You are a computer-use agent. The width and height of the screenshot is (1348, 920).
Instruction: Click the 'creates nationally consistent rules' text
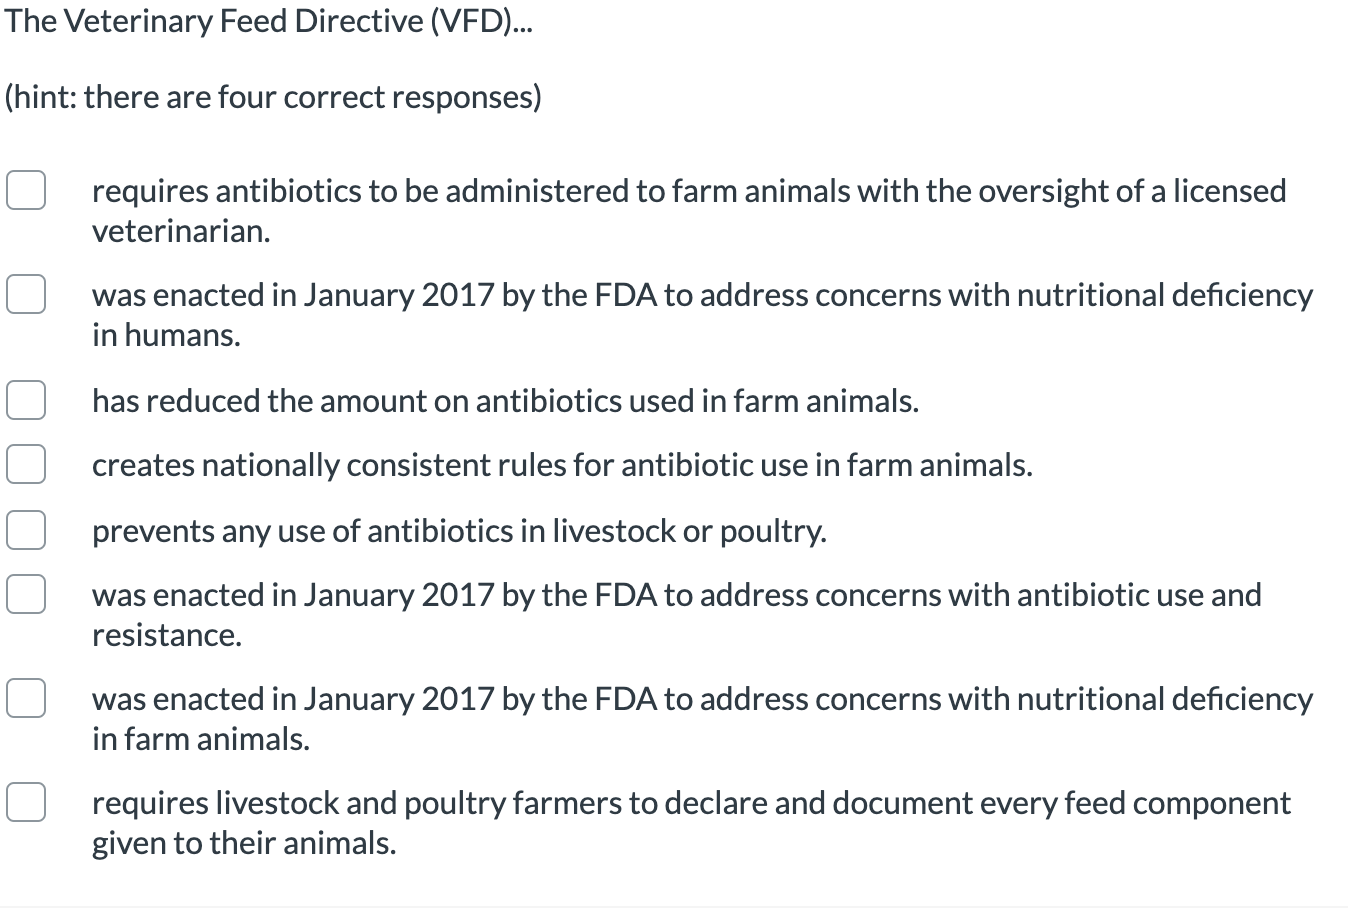coord(562,464)
